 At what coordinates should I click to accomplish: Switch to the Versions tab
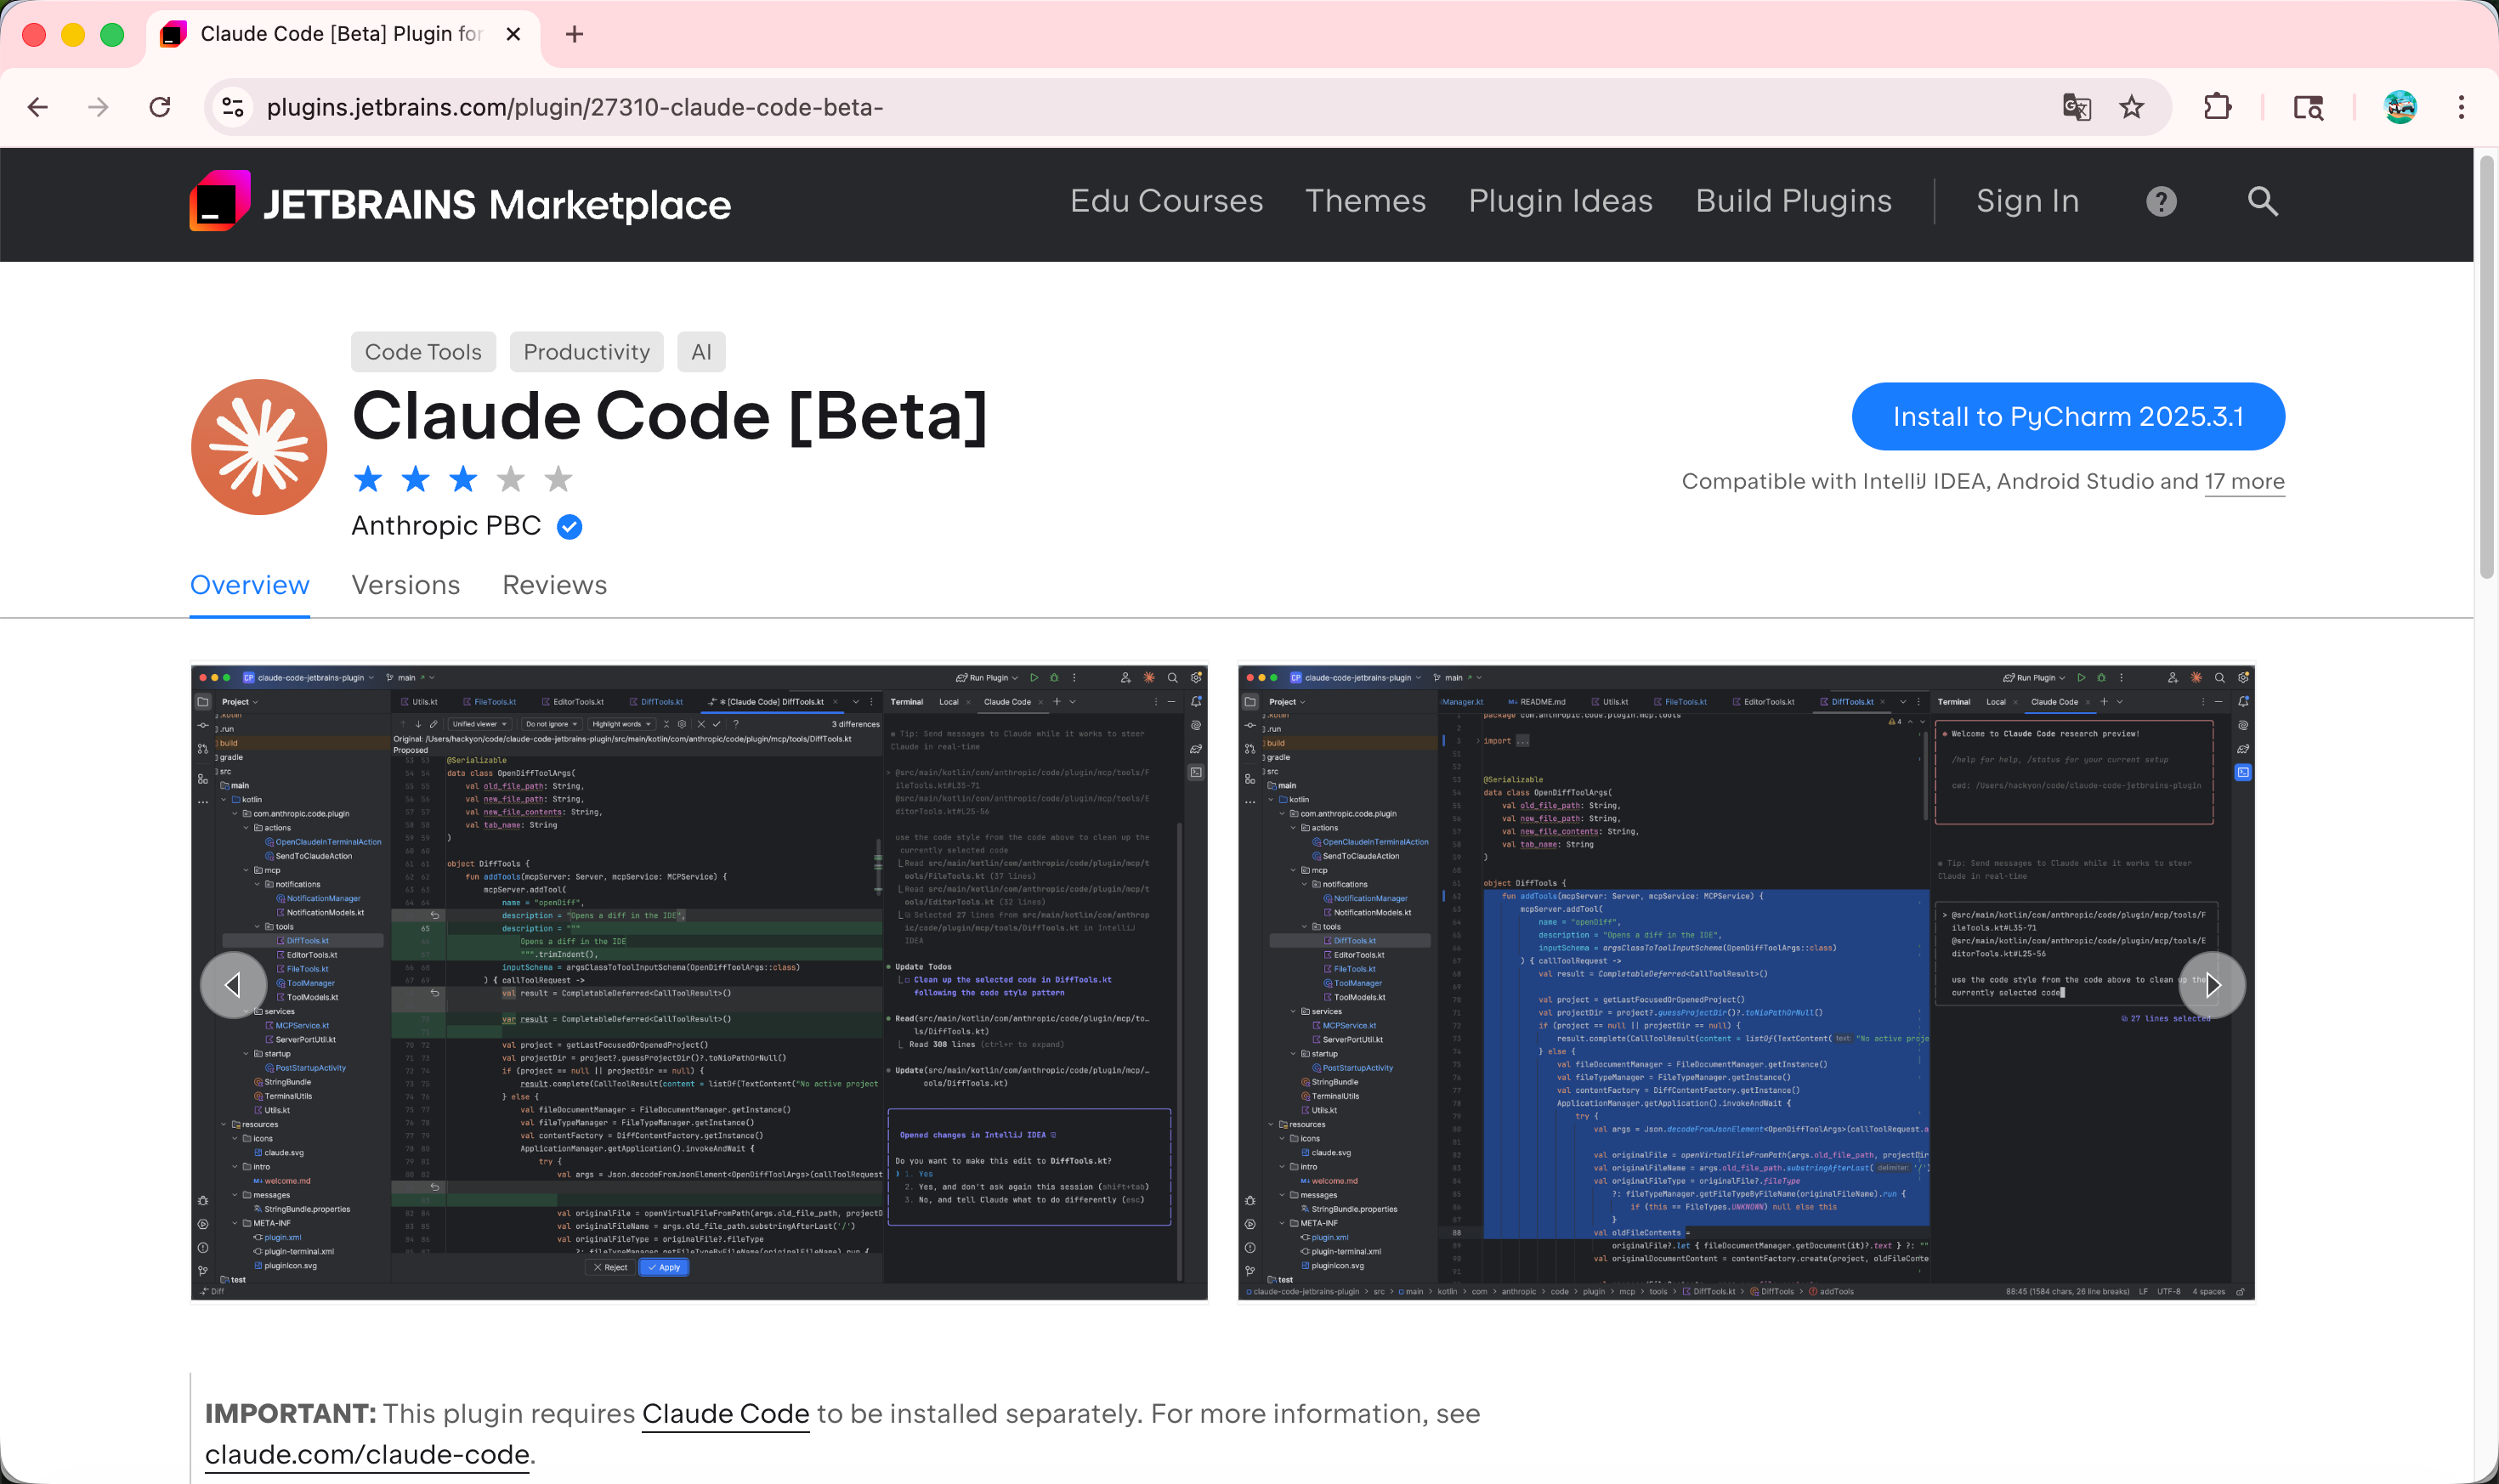coord(405,585)
